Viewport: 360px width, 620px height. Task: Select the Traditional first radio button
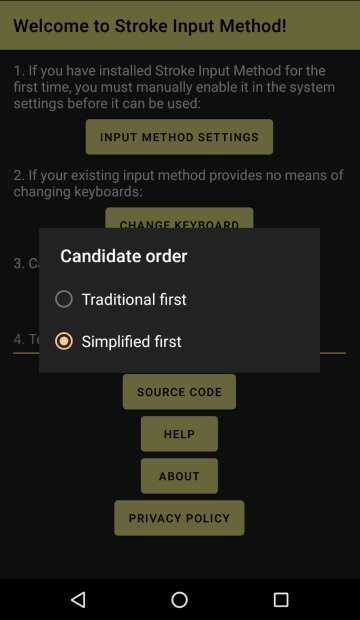pyautogui.click(x=64, y=299)
